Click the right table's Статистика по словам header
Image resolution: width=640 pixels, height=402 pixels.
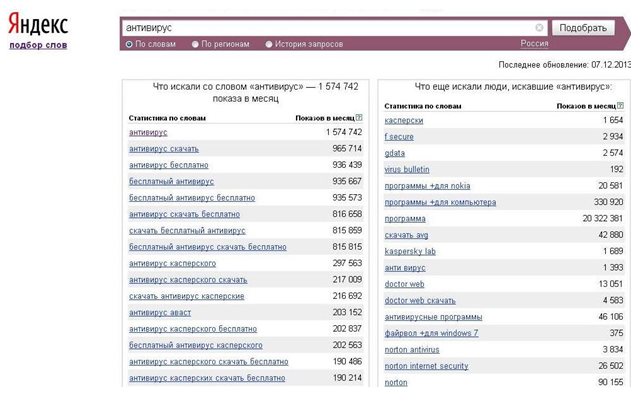[423, 106]
